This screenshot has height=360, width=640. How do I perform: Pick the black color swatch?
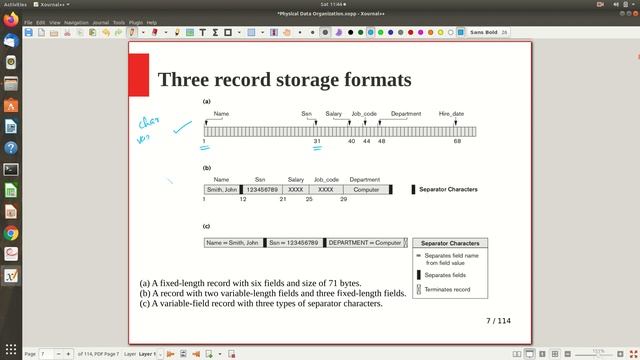[351, 33]
